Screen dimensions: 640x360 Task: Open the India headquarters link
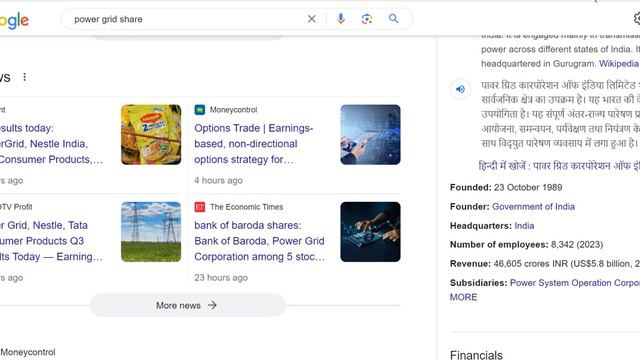[x=524, y=226]
